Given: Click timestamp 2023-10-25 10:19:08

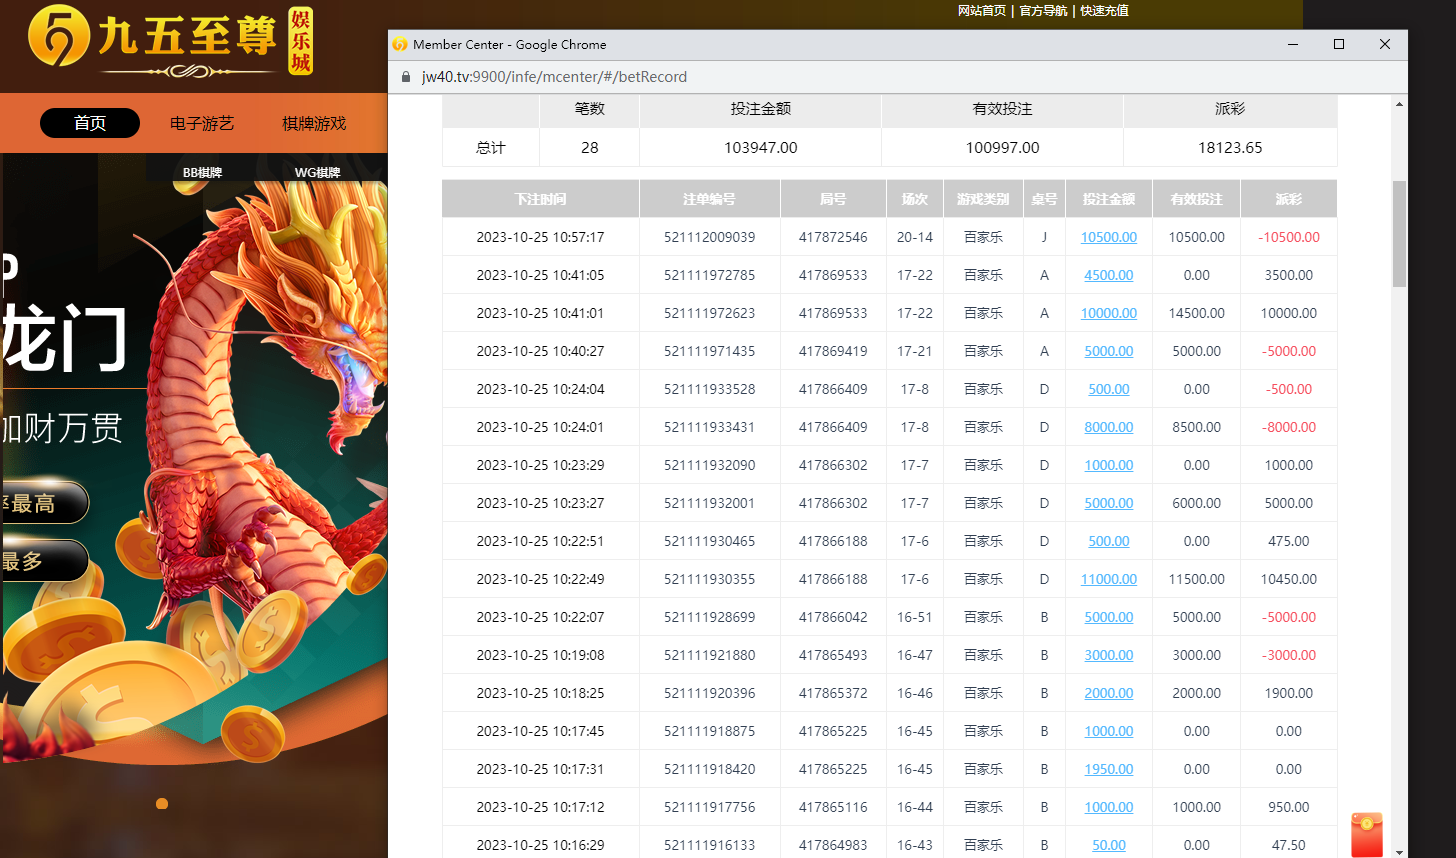Looking at the screenshot, I should pos(540,655).
